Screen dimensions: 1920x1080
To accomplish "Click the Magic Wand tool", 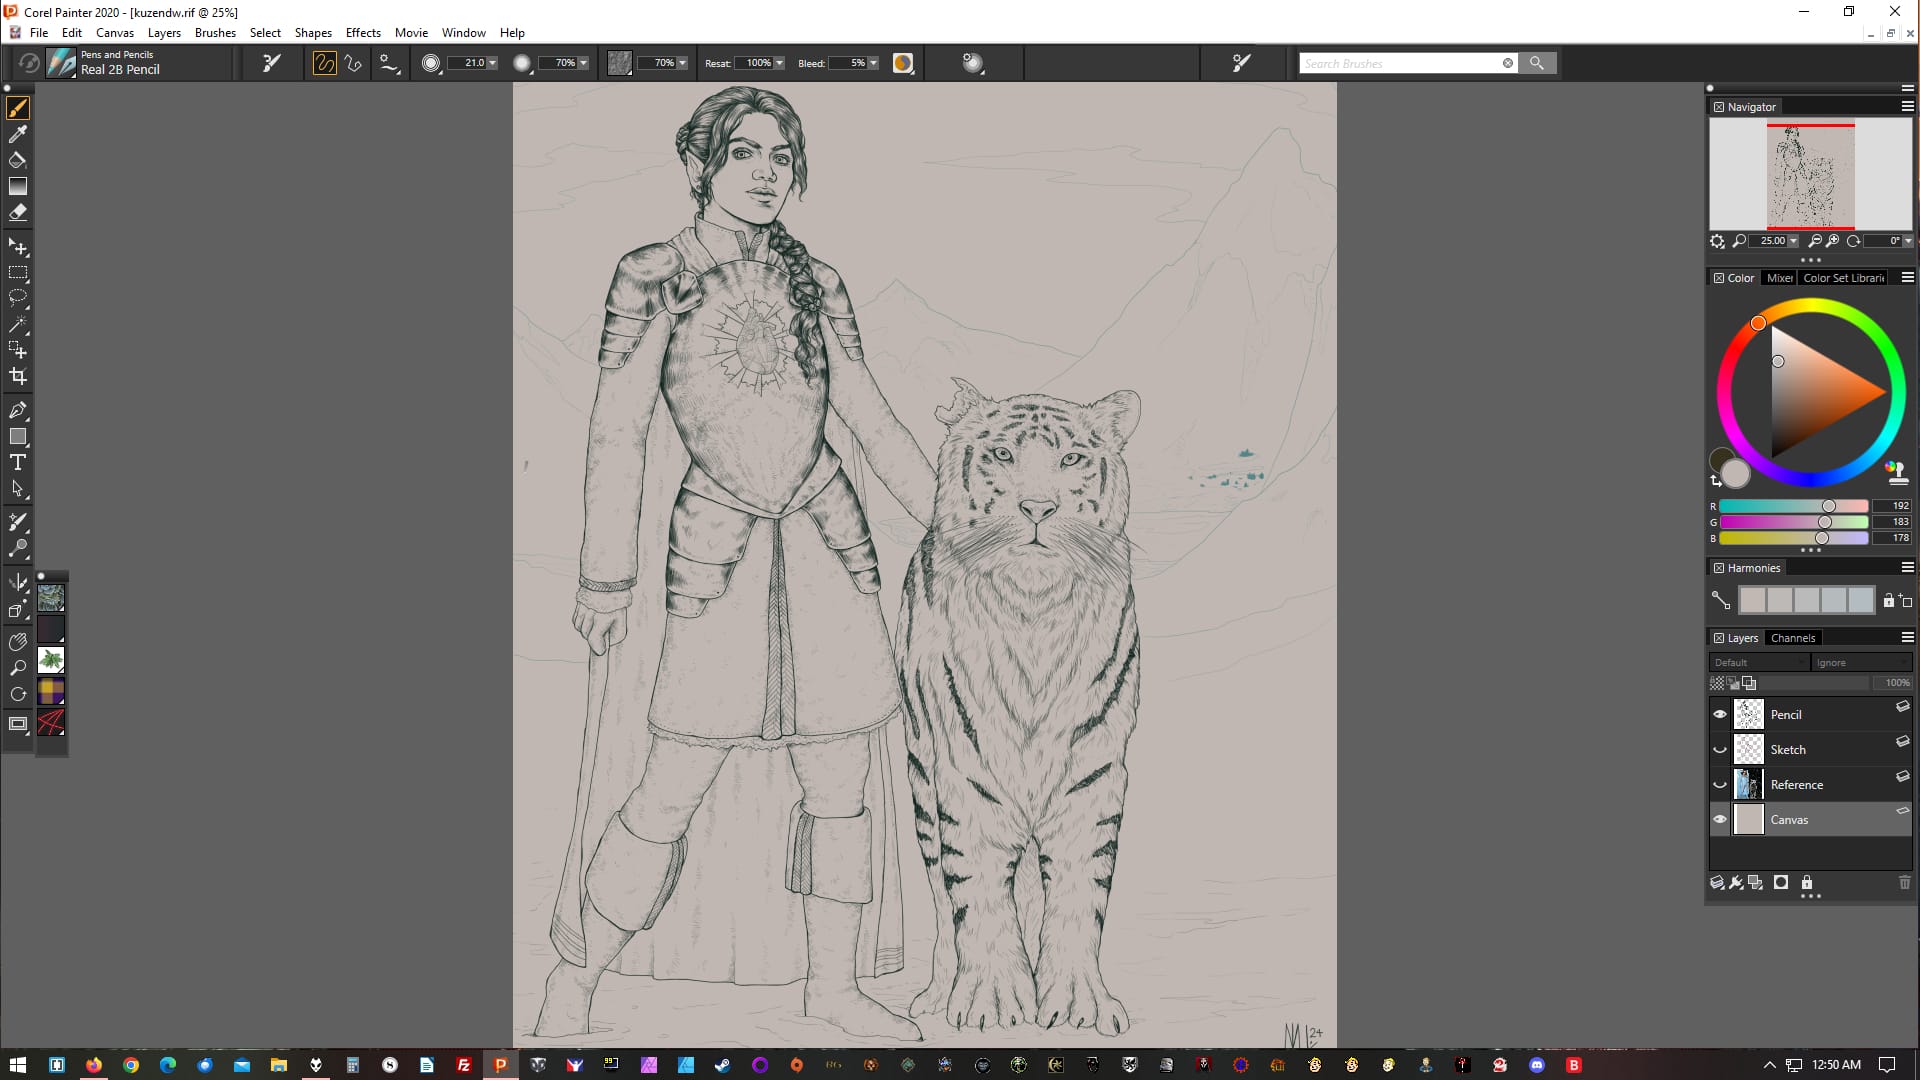I will click(17, 324).
